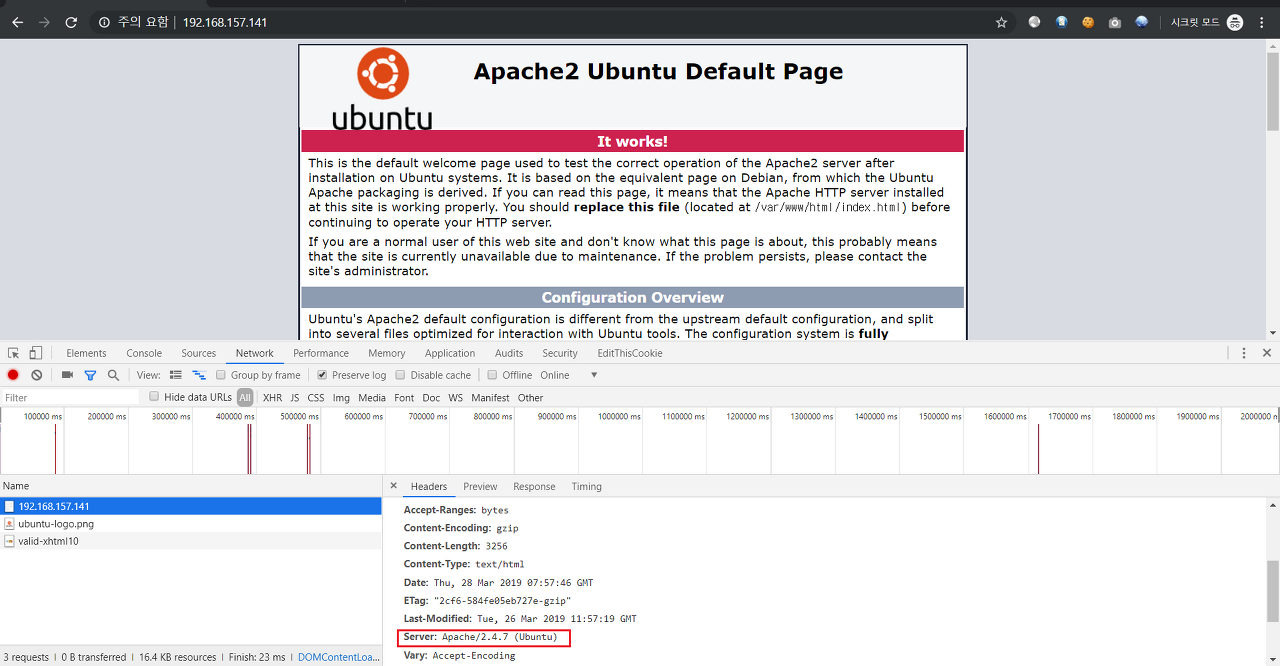Click the blue faceted globe extension before the divider
Viewport: 1280px width, 666px height.
(1142, 22)
